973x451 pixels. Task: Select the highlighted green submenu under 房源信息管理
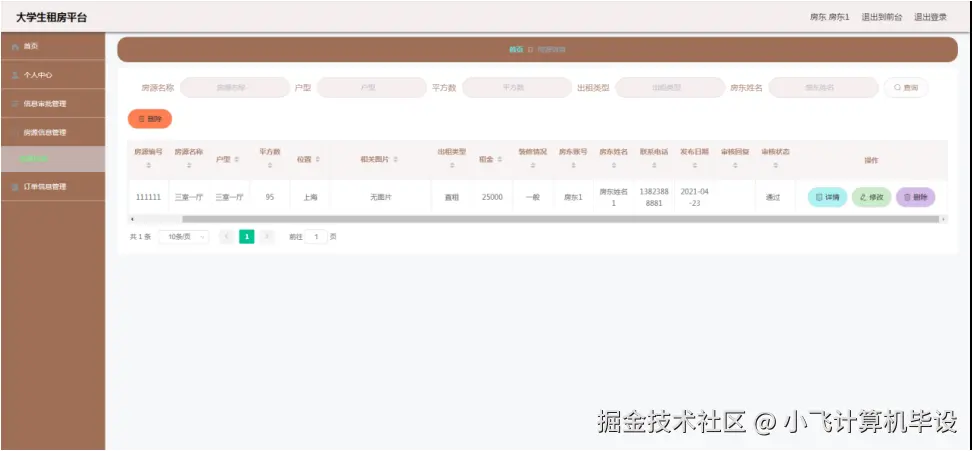click(53, 159)
